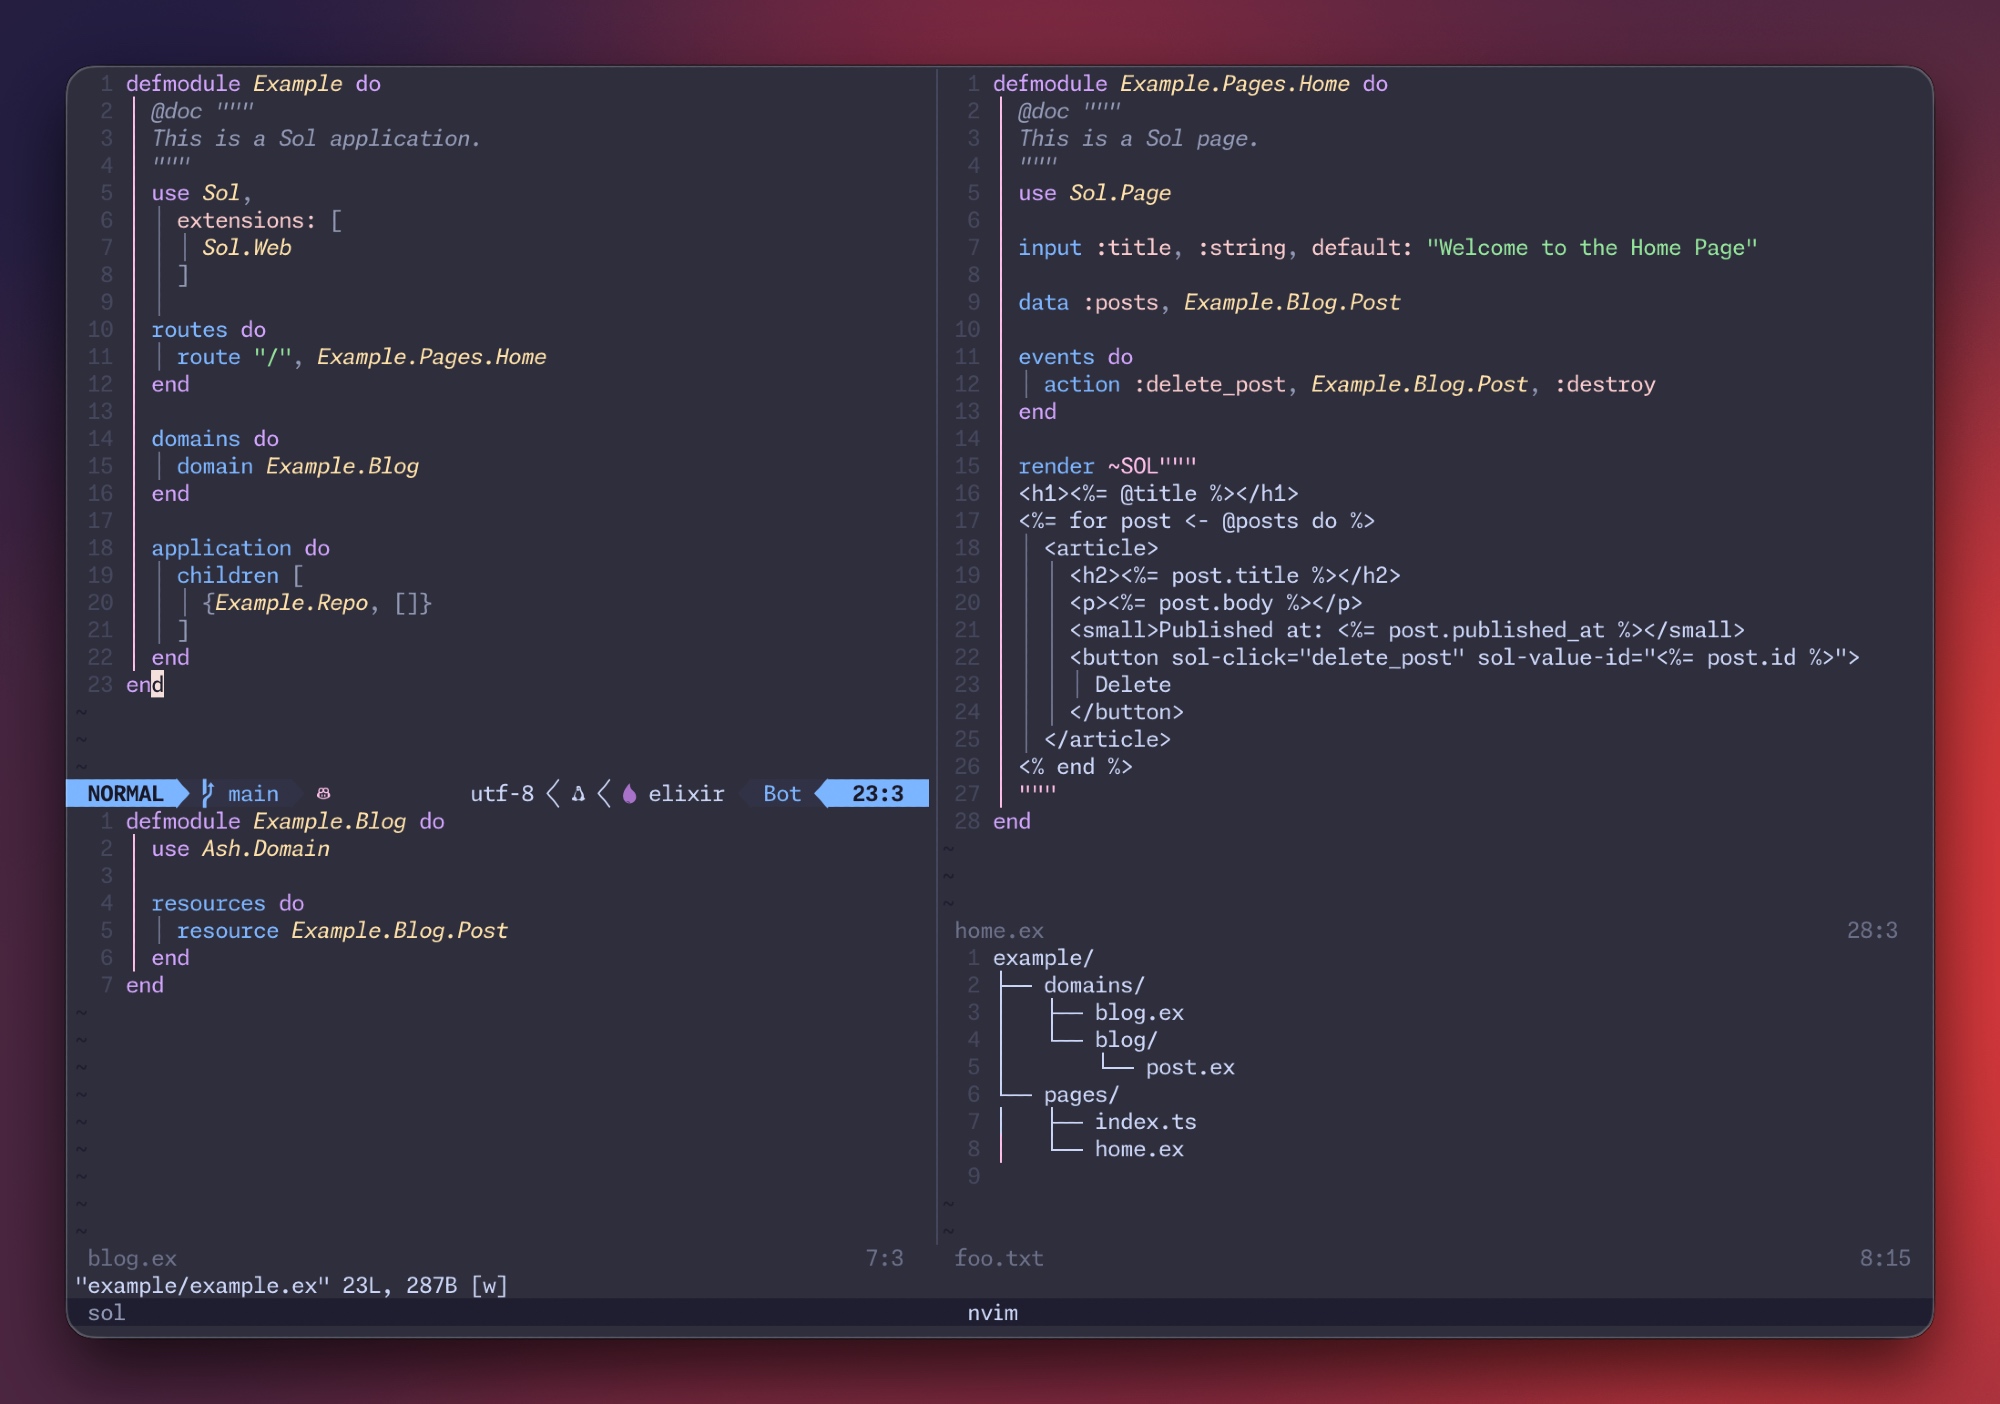2000x1404 pixels.
Task: Click the nvim tmux window label
Action: [992, 1312]
